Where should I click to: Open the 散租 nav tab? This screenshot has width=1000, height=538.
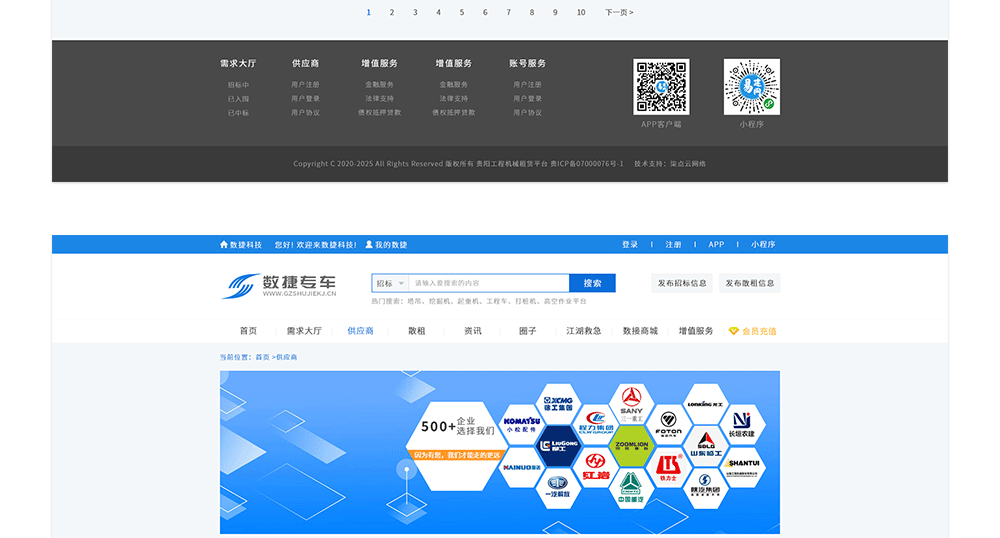[x=416, y=331]
